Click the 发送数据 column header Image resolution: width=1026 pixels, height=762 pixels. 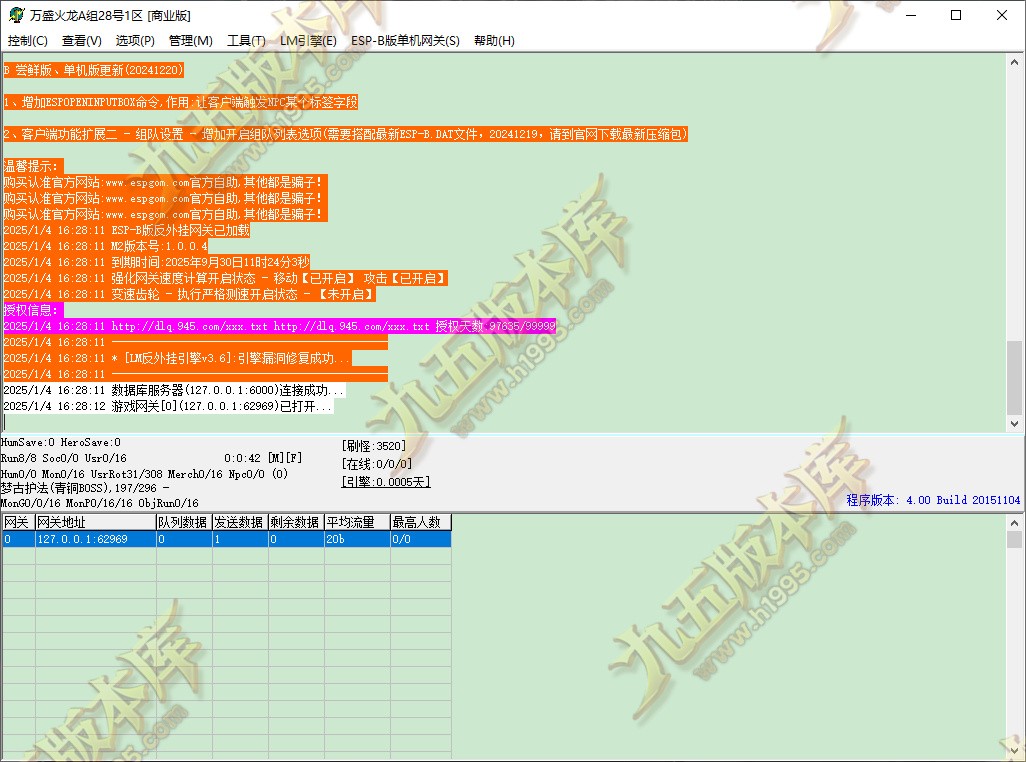[240, 522]
